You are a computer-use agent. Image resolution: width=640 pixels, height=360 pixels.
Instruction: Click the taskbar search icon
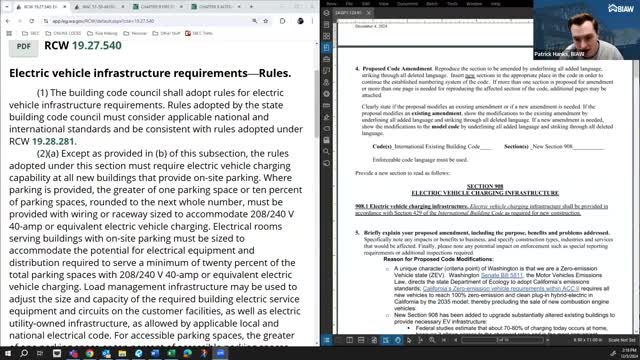click(24, 353)
